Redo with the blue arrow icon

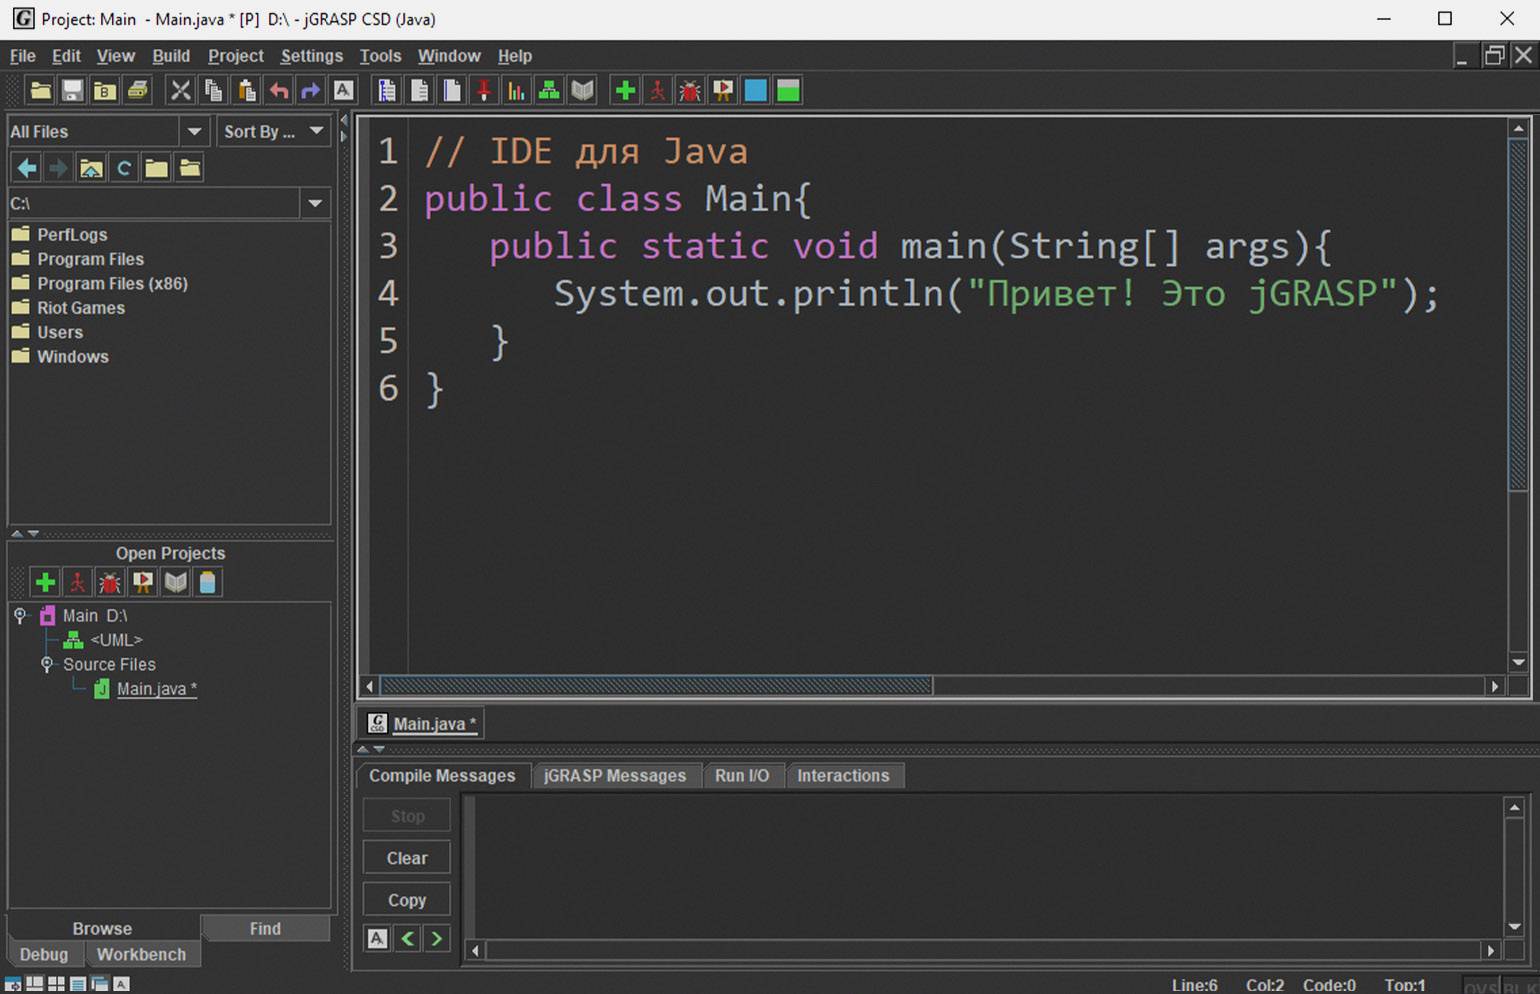pyautogui.click(x=310, y=91)
